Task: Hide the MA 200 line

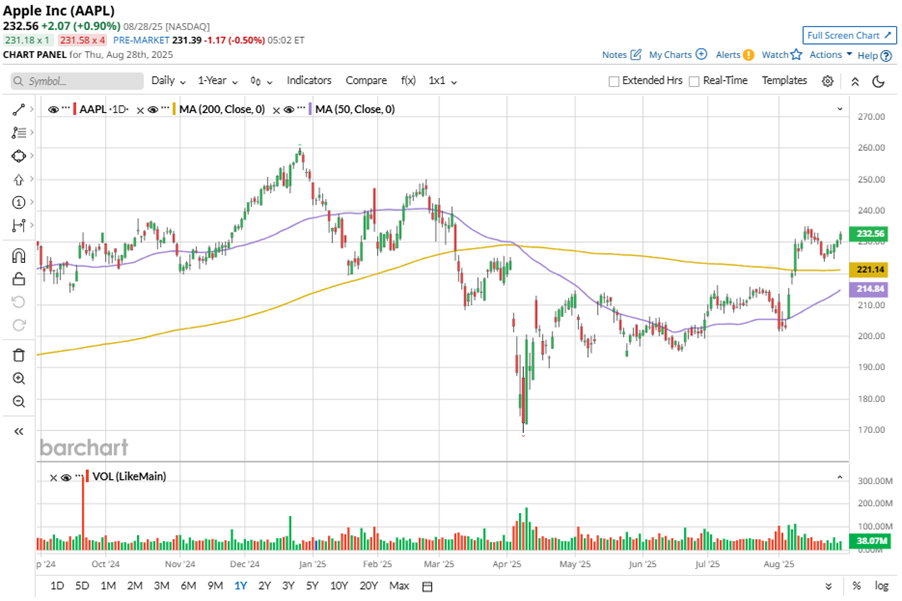Action: point(152,109)
